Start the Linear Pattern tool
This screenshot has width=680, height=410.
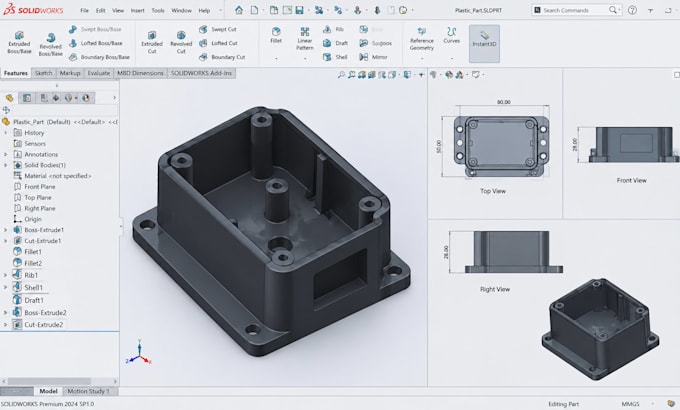pyautogui.click(x=305, y=38)
